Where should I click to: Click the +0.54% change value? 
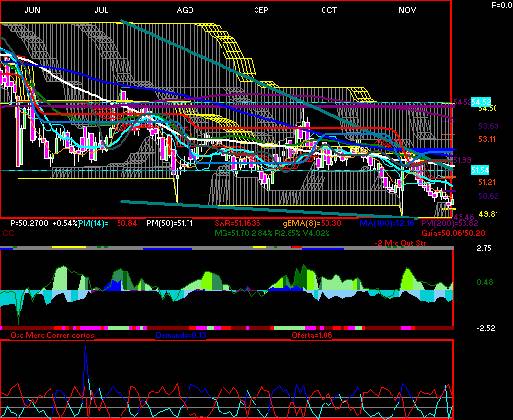point(65,223)
